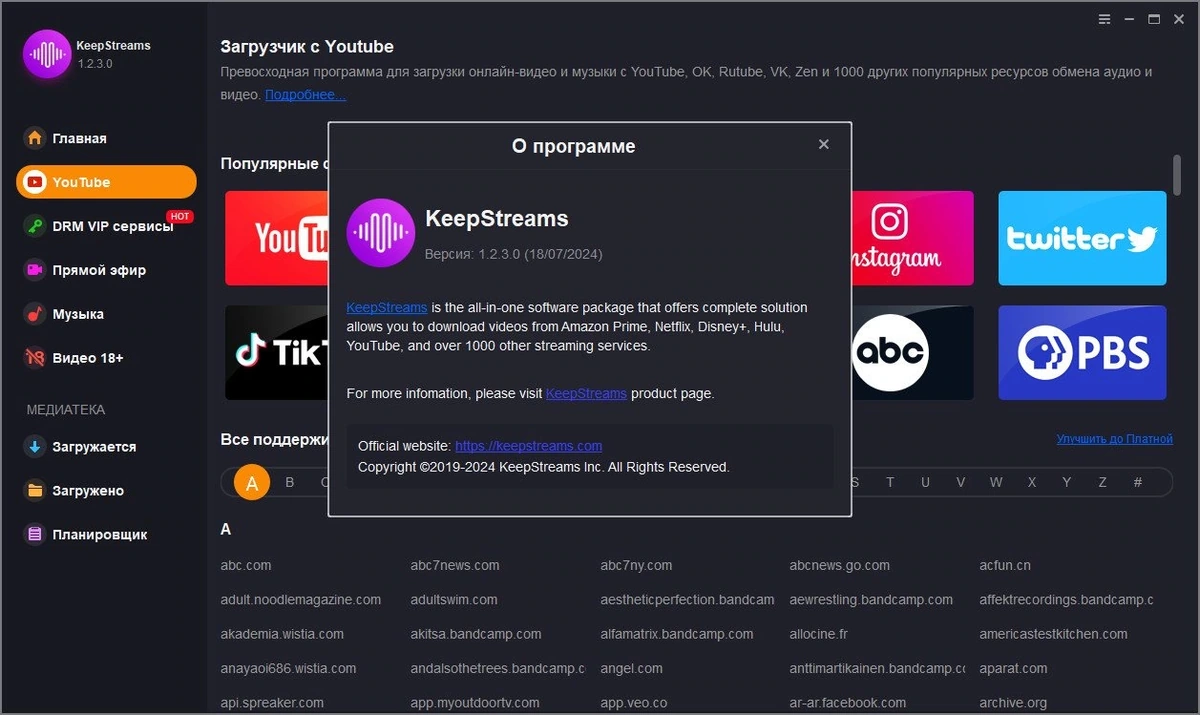1200x715 pixels.
Task: Open akitsa.bandcamp.com entry
Action: (476, 634)
